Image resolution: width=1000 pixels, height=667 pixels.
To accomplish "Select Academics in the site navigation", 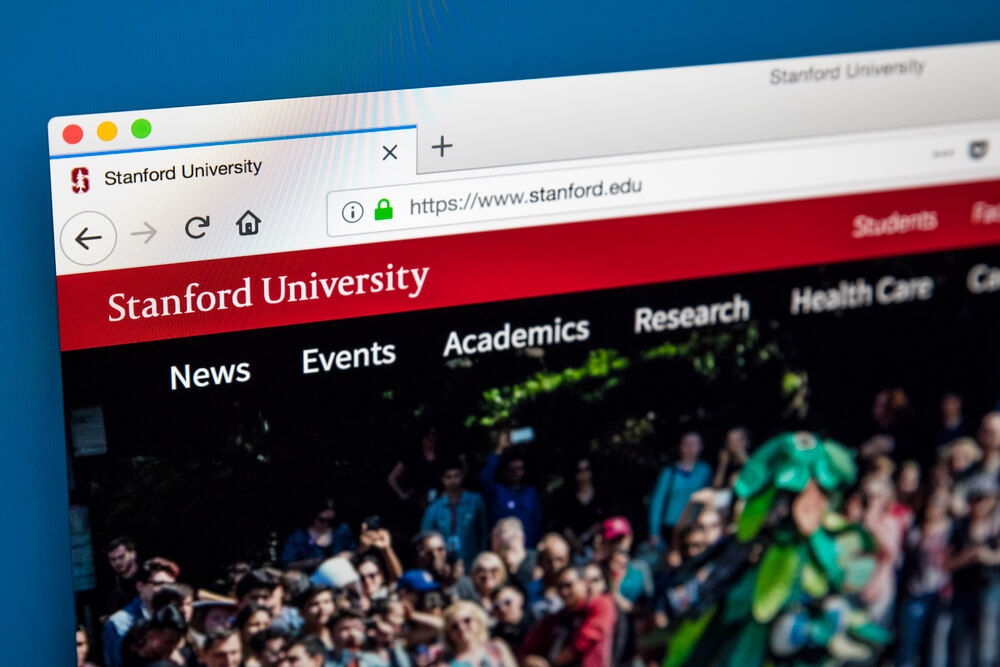I will [516, 336].
